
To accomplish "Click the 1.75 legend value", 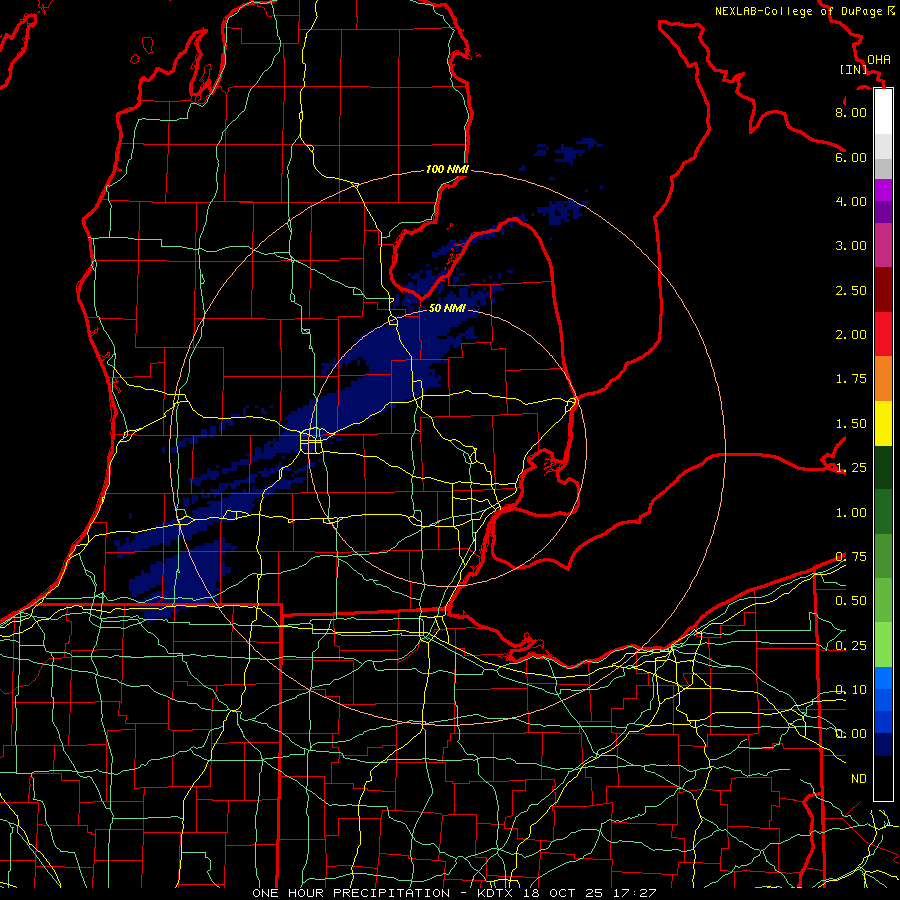I will (850, 379).
